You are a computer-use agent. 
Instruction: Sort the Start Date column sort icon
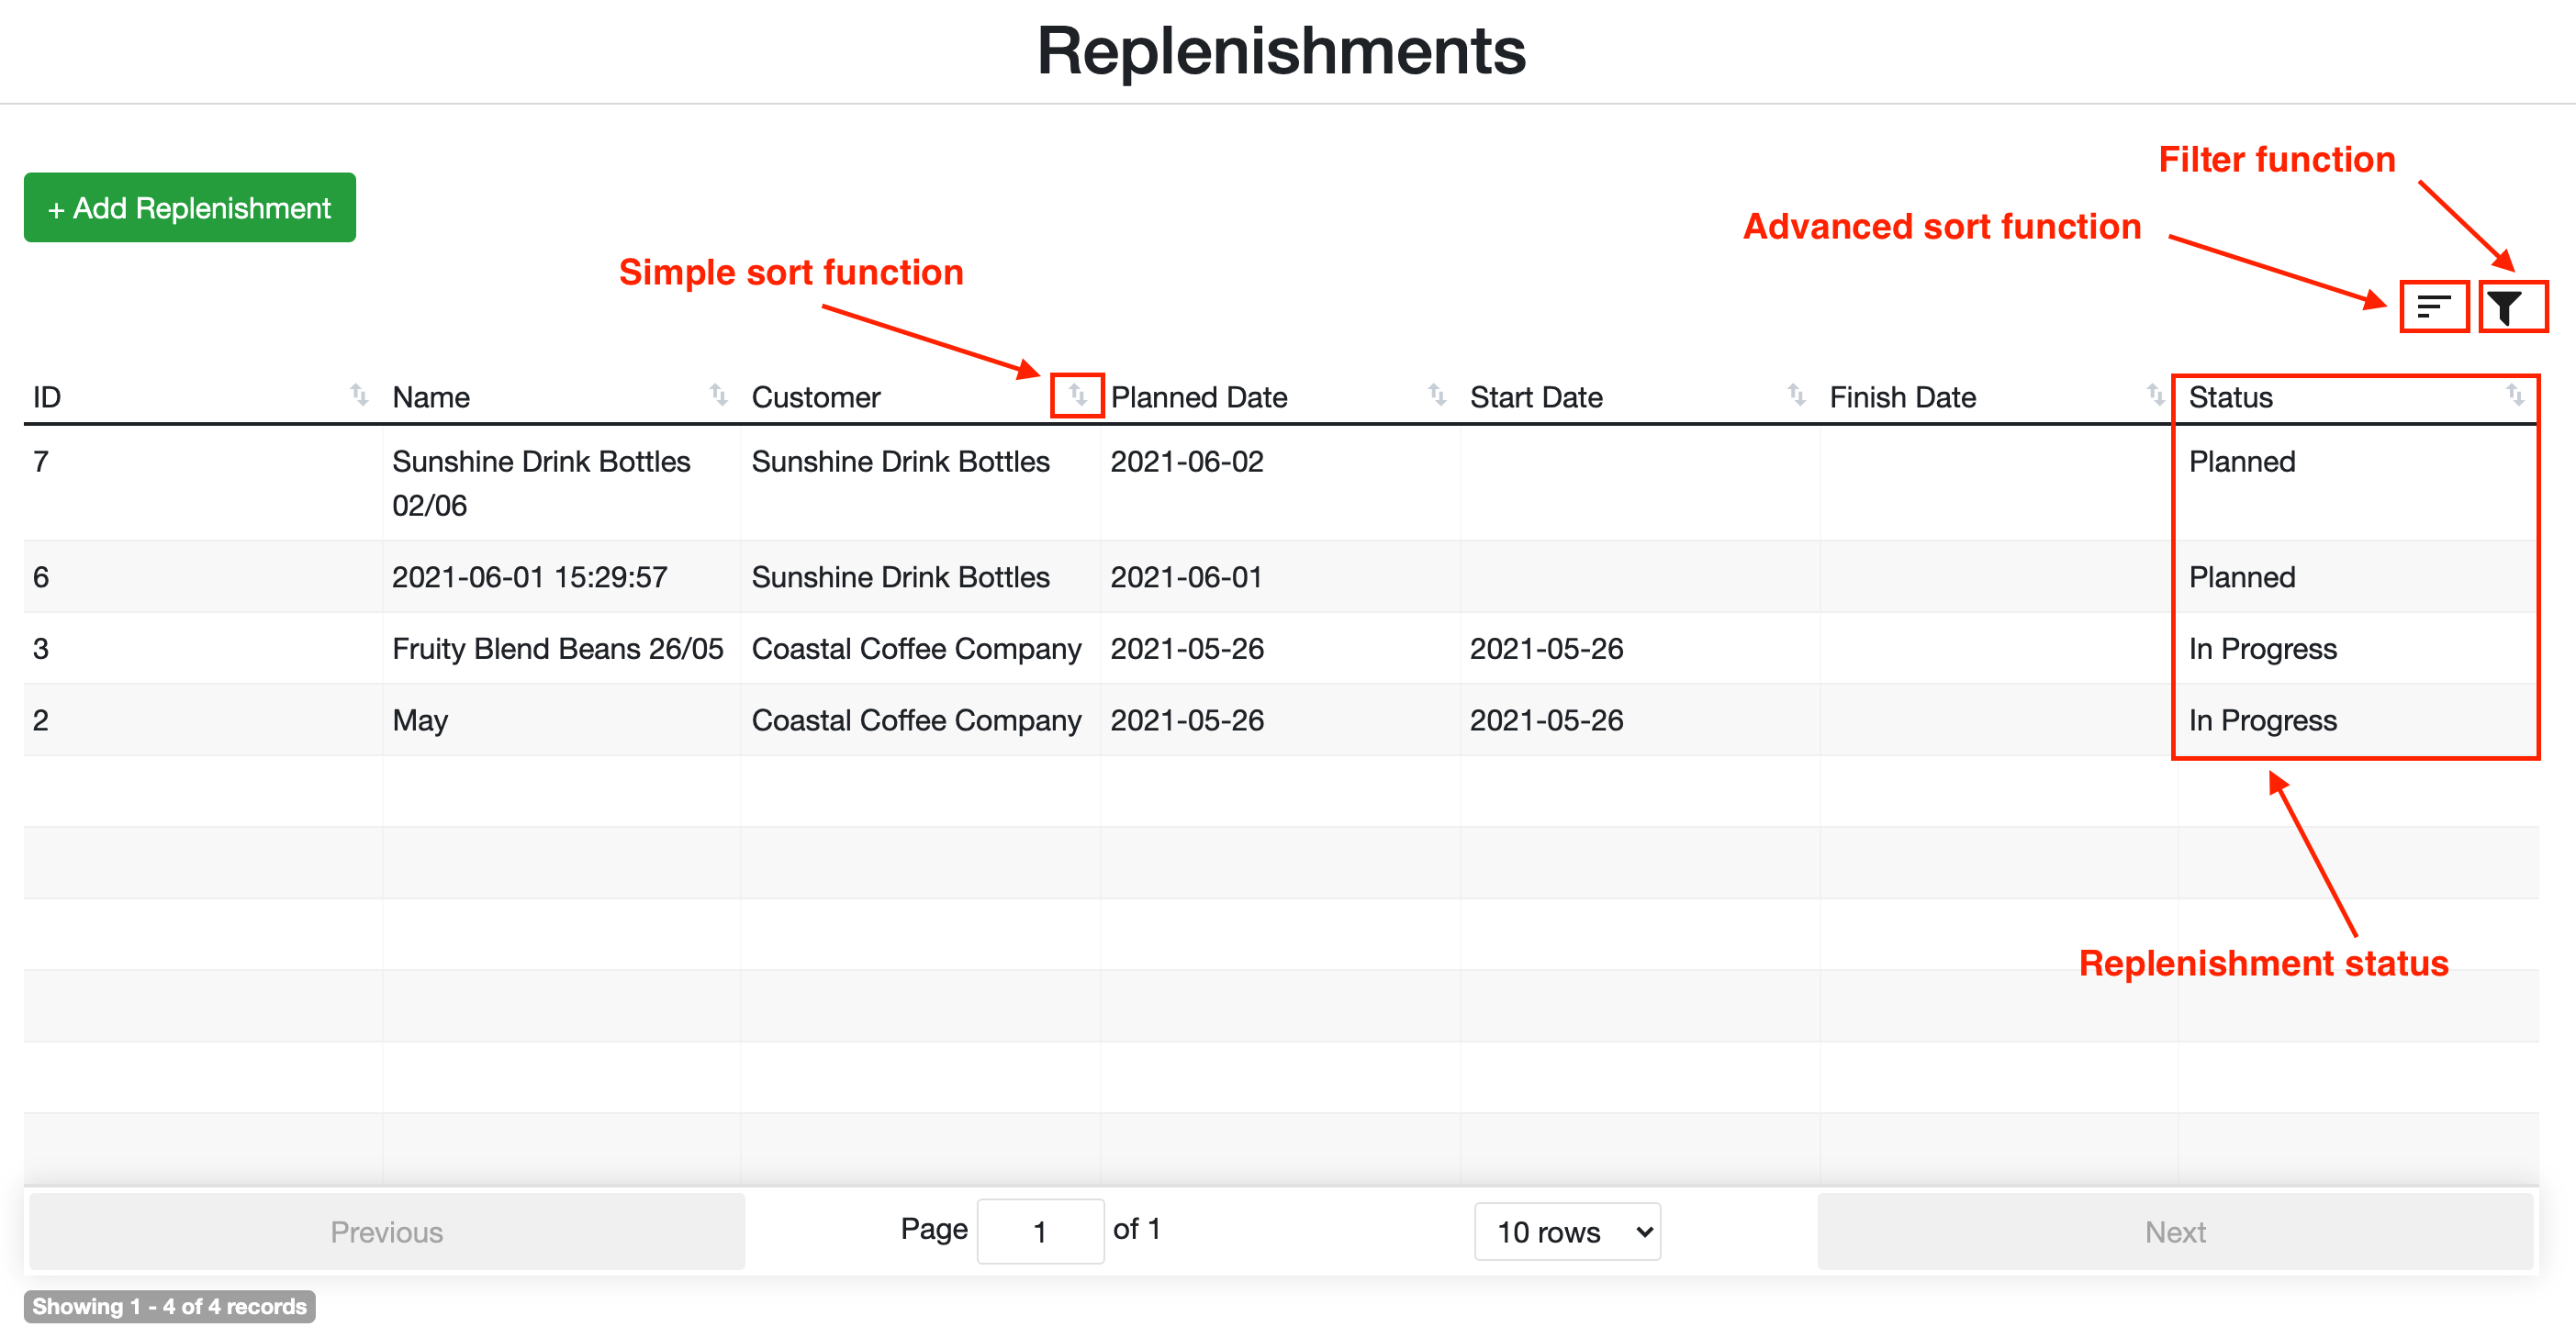(x=1795, y=396)
